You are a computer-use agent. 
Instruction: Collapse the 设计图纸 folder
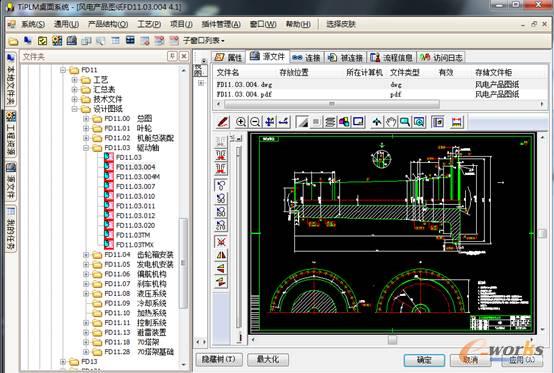[x=74, y=109]
